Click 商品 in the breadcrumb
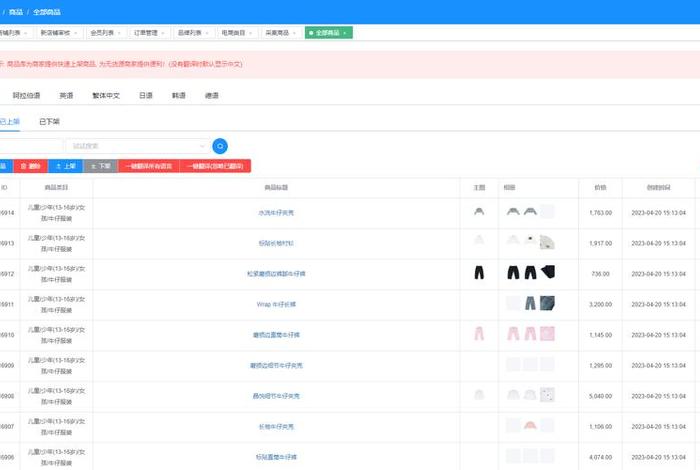This screenshot has width=700, height=470. click(x=16, y=11)
